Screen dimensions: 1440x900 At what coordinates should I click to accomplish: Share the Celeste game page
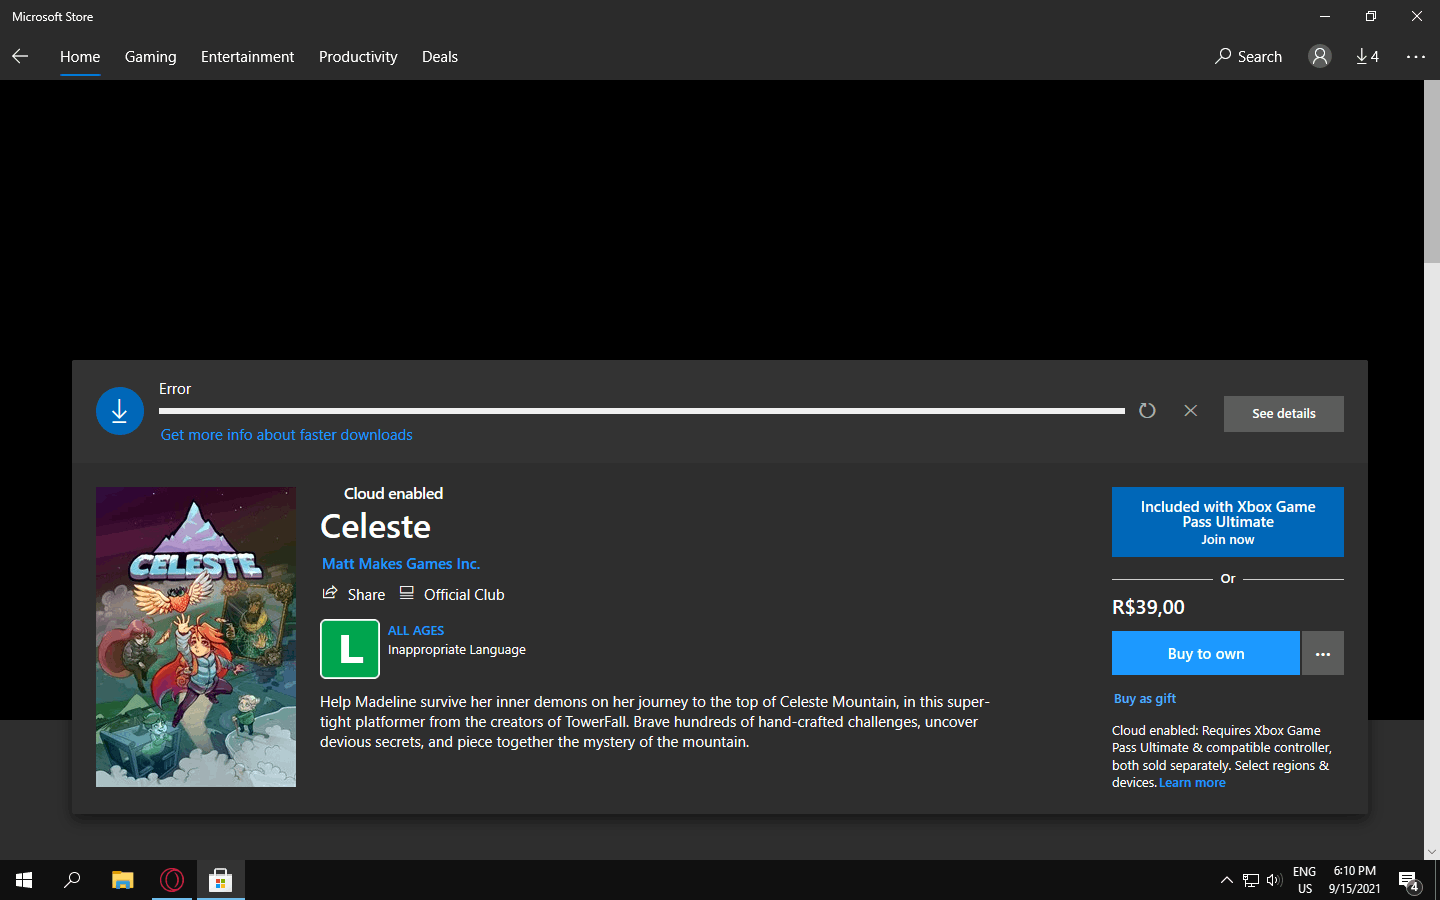[354, 594]
